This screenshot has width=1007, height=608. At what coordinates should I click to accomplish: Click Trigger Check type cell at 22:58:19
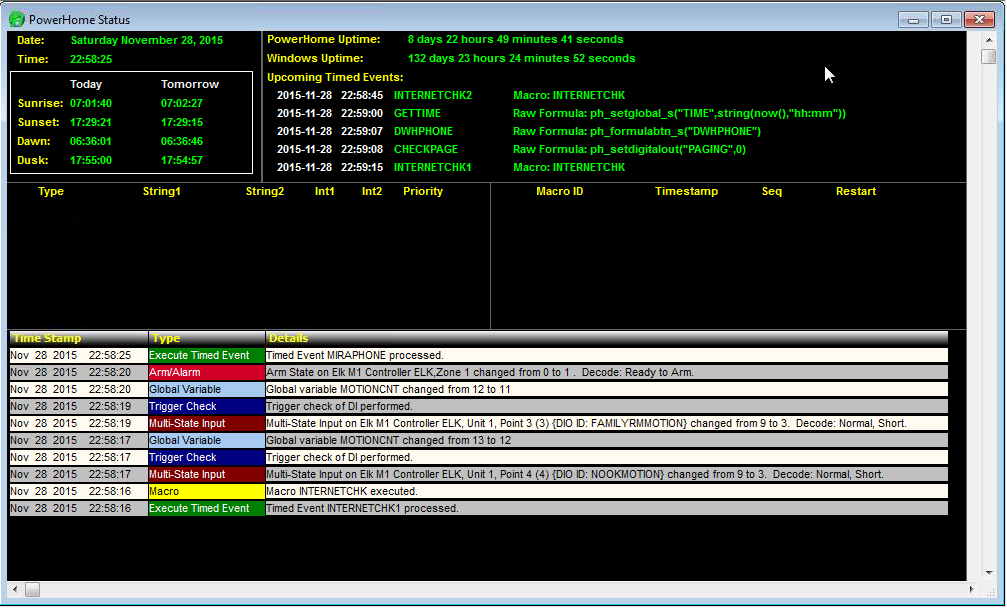[x=206, y=406]
